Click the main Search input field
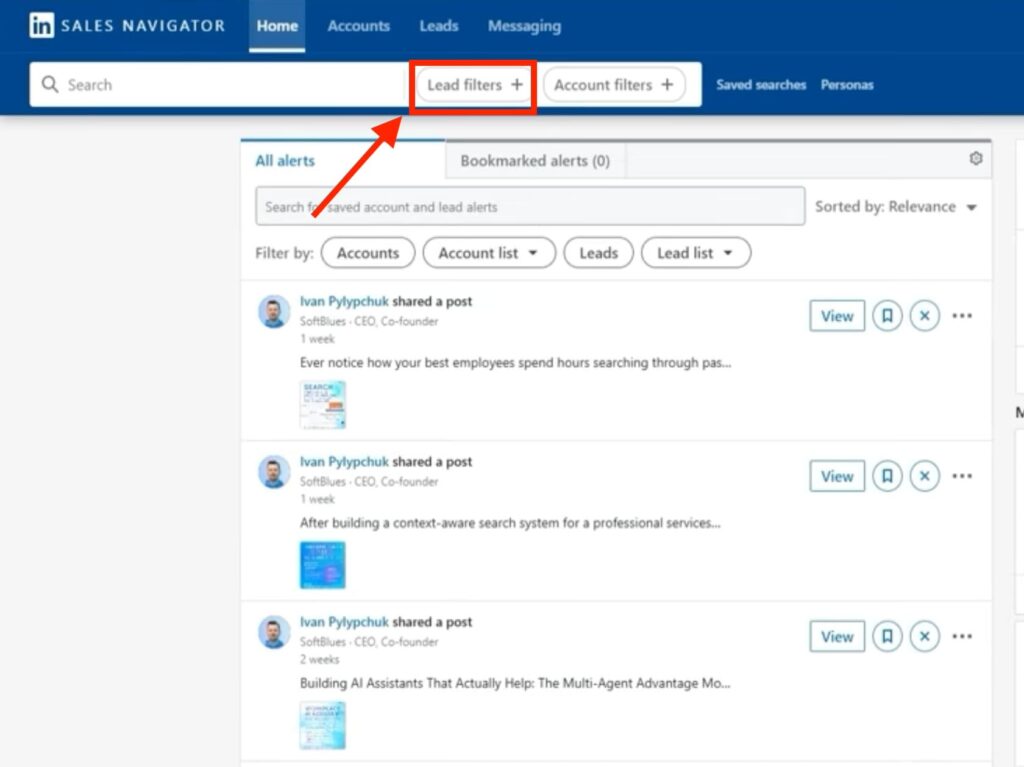This screenshot has width=1024, height=767. [219, 85]
